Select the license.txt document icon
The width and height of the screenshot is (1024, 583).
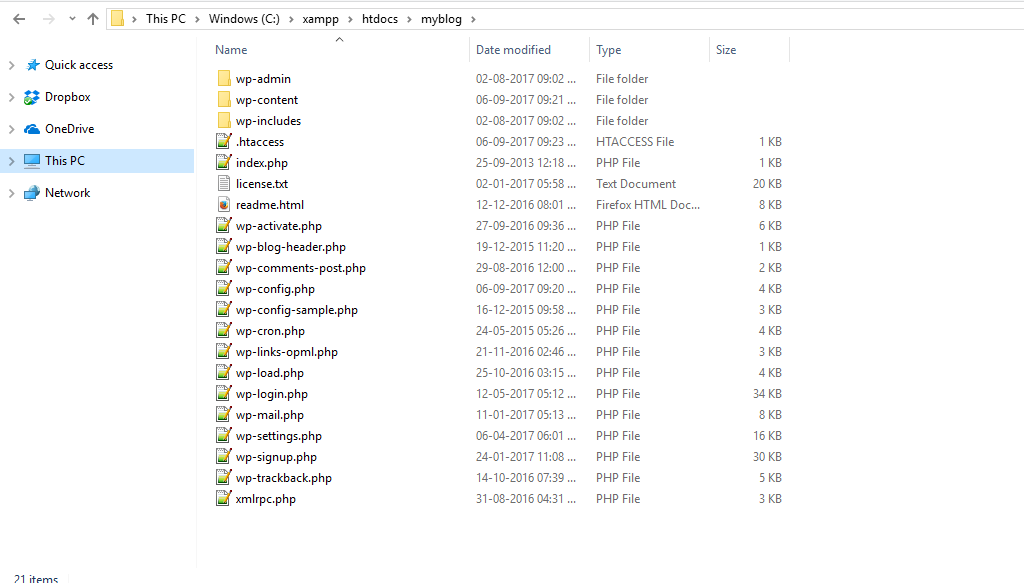coord(223,183)
